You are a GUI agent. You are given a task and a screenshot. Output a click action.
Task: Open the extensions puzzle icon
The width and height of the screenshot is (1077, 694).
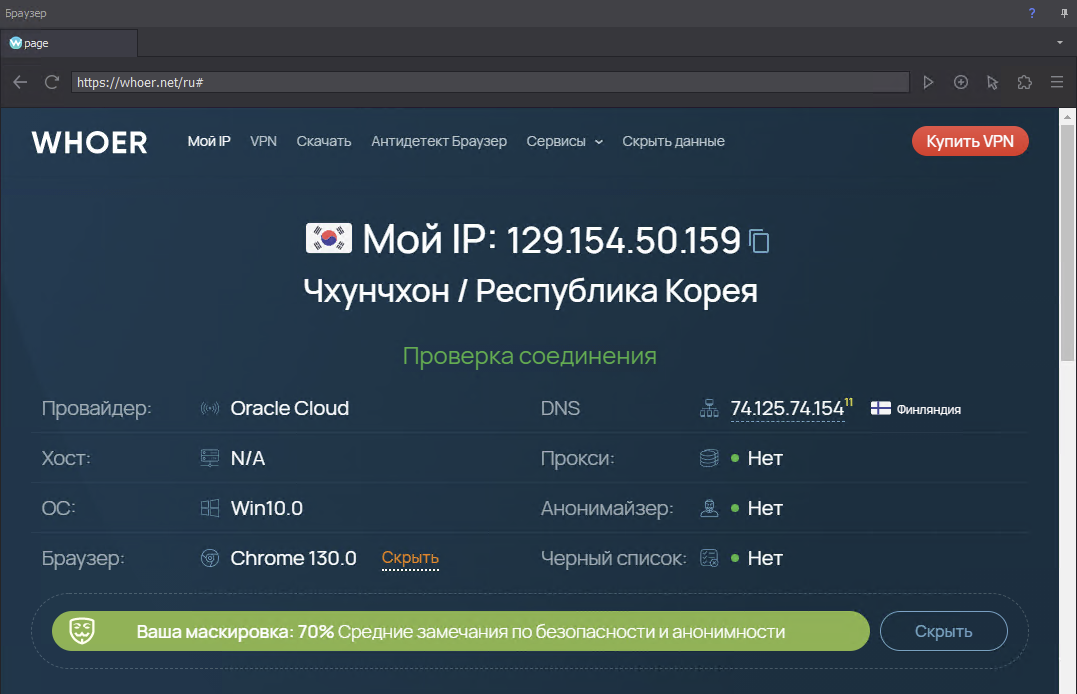pos(1025,82)
